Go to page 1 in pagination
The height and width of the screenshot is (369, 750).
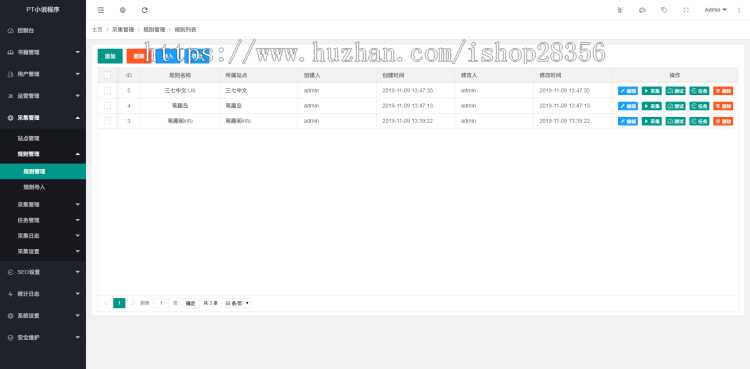(119, 303)
